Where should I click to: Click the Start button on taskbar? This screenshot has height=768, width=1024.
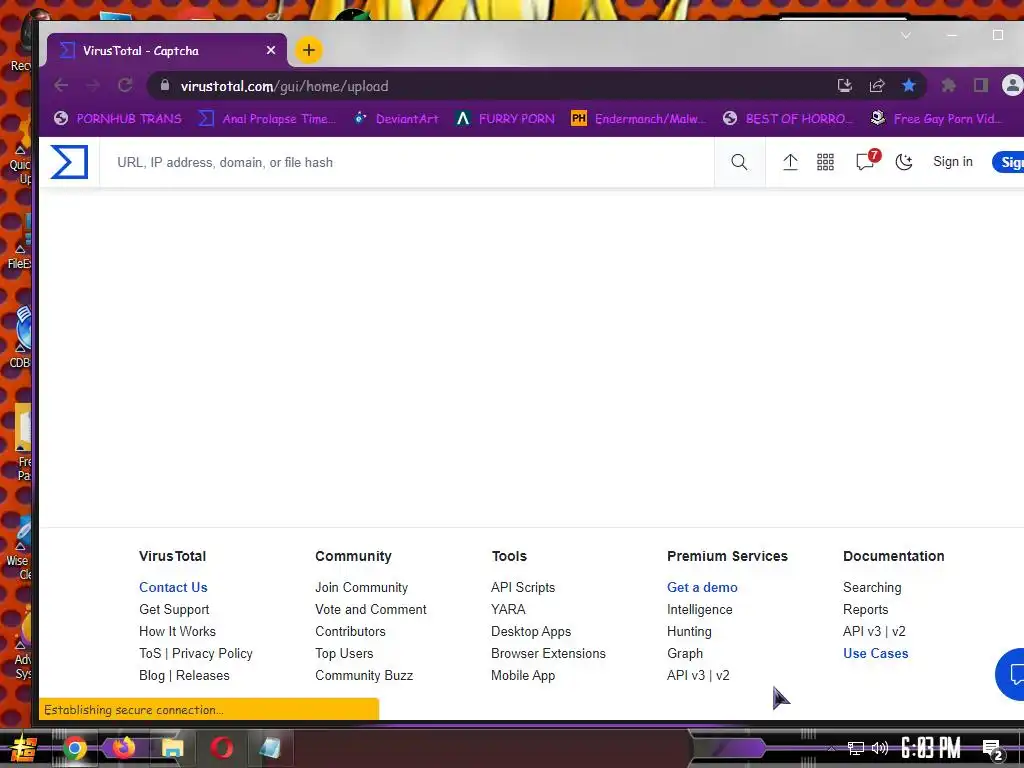[24, 748]
